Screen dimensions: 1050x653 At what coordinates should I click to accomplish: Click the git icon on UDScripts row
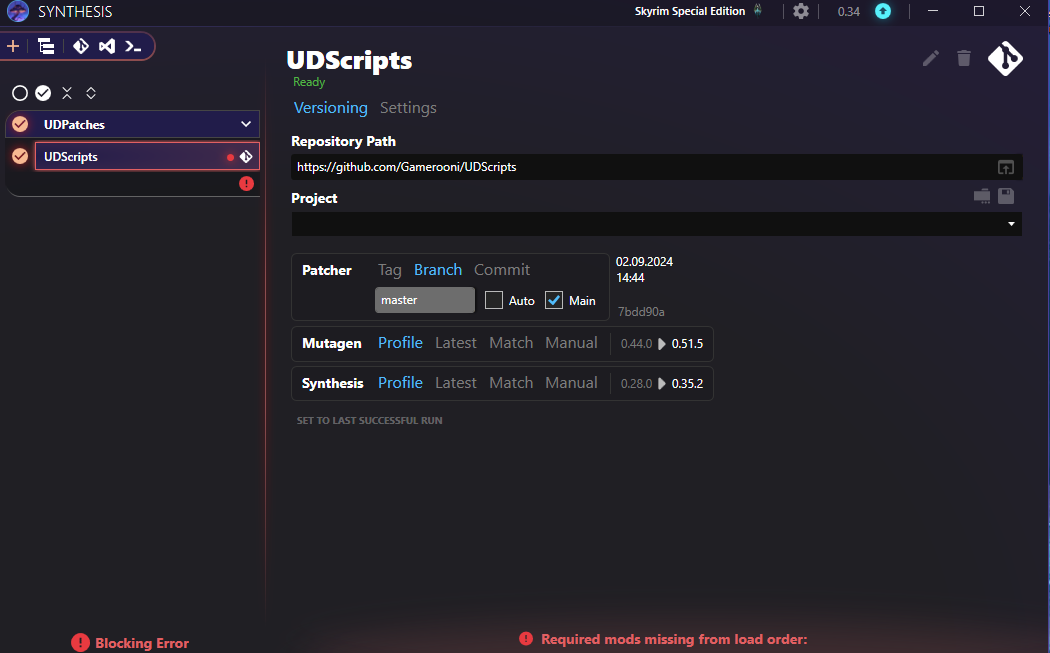(246, 157)
